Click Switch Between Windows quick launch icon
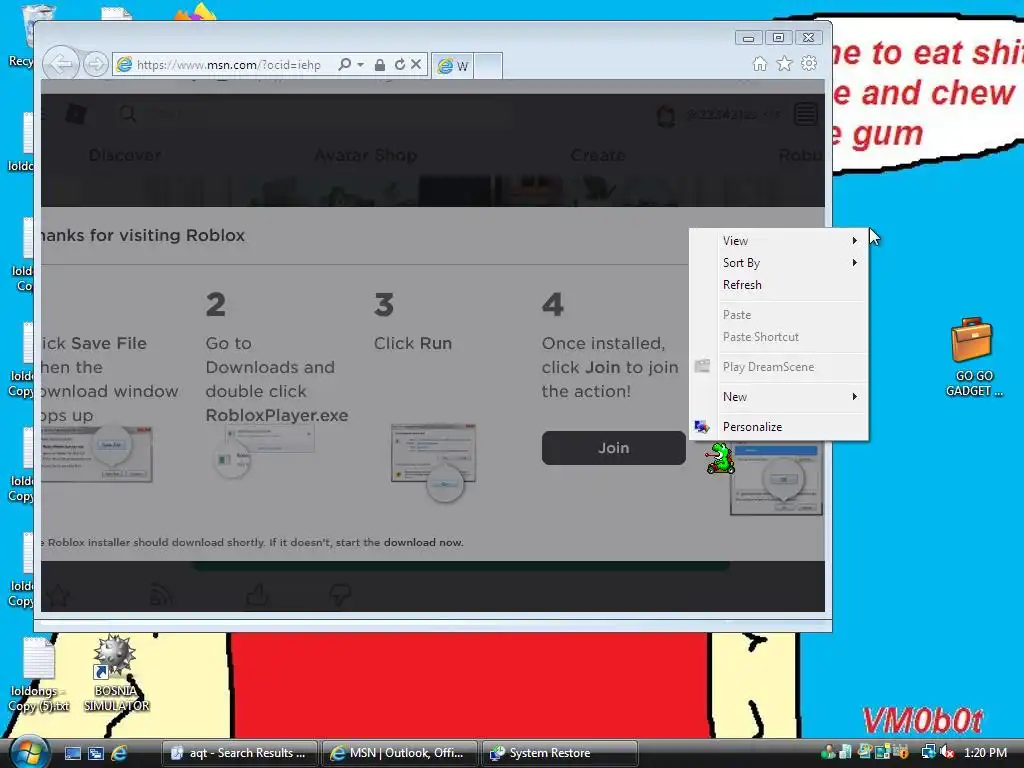This screenshot has width=1024, height=768. tap(96, 753)
